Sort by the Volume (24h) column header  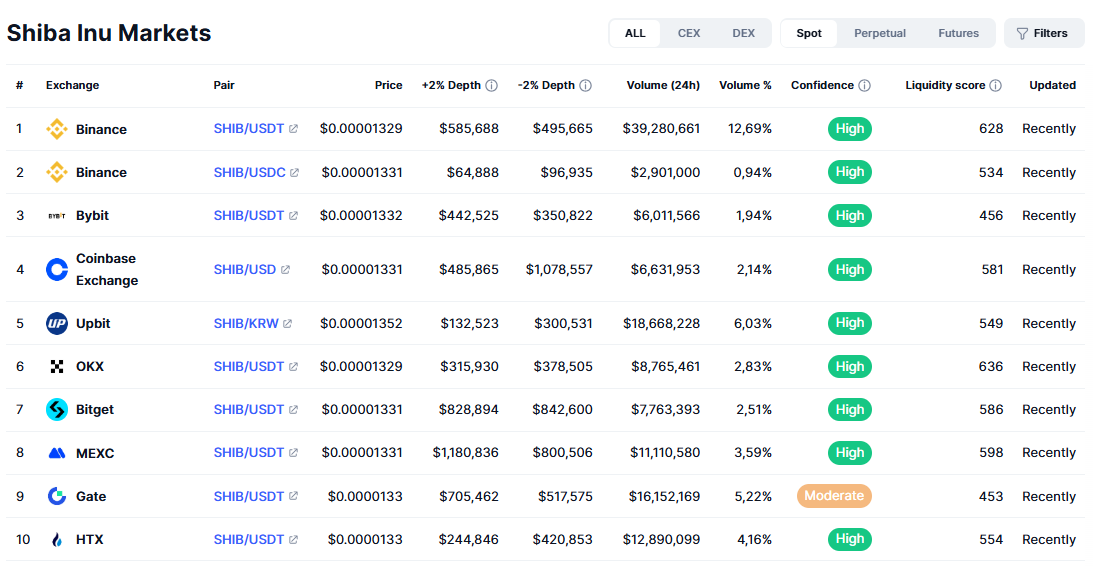click(663, 85)
